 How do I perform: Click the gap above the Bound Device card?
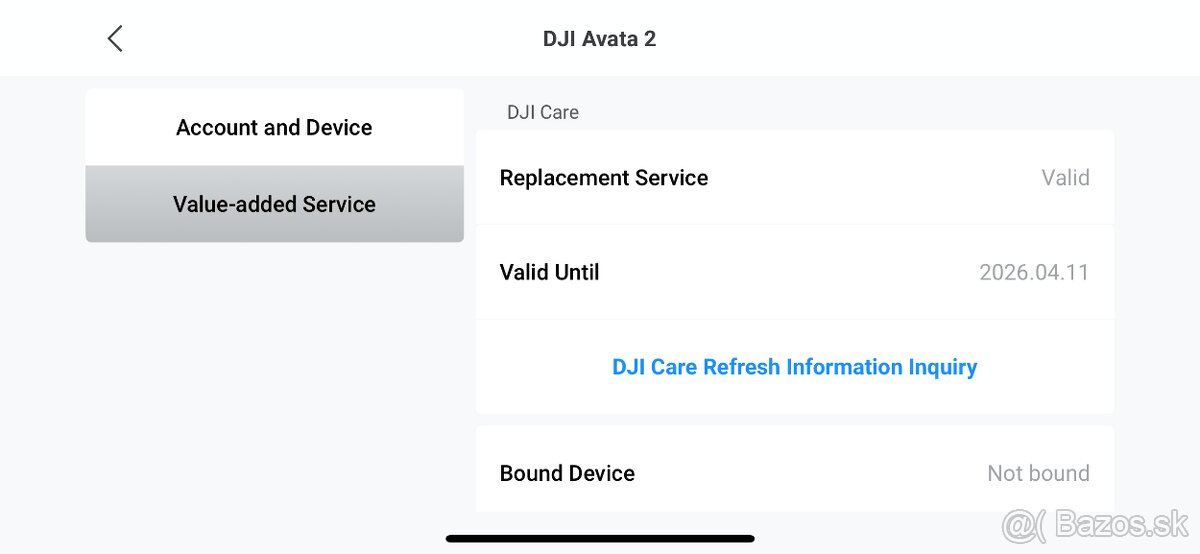[794, 420]
